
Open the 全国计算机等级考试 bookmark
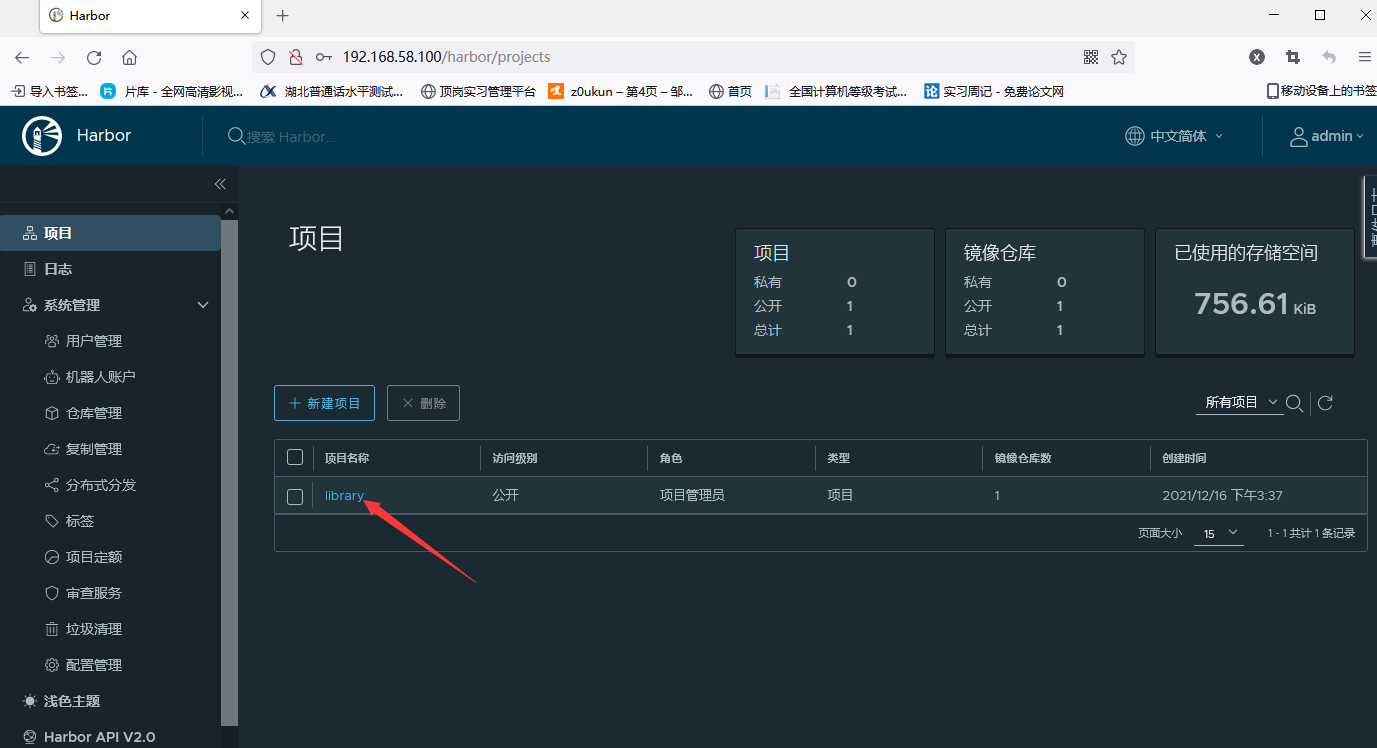836,91
